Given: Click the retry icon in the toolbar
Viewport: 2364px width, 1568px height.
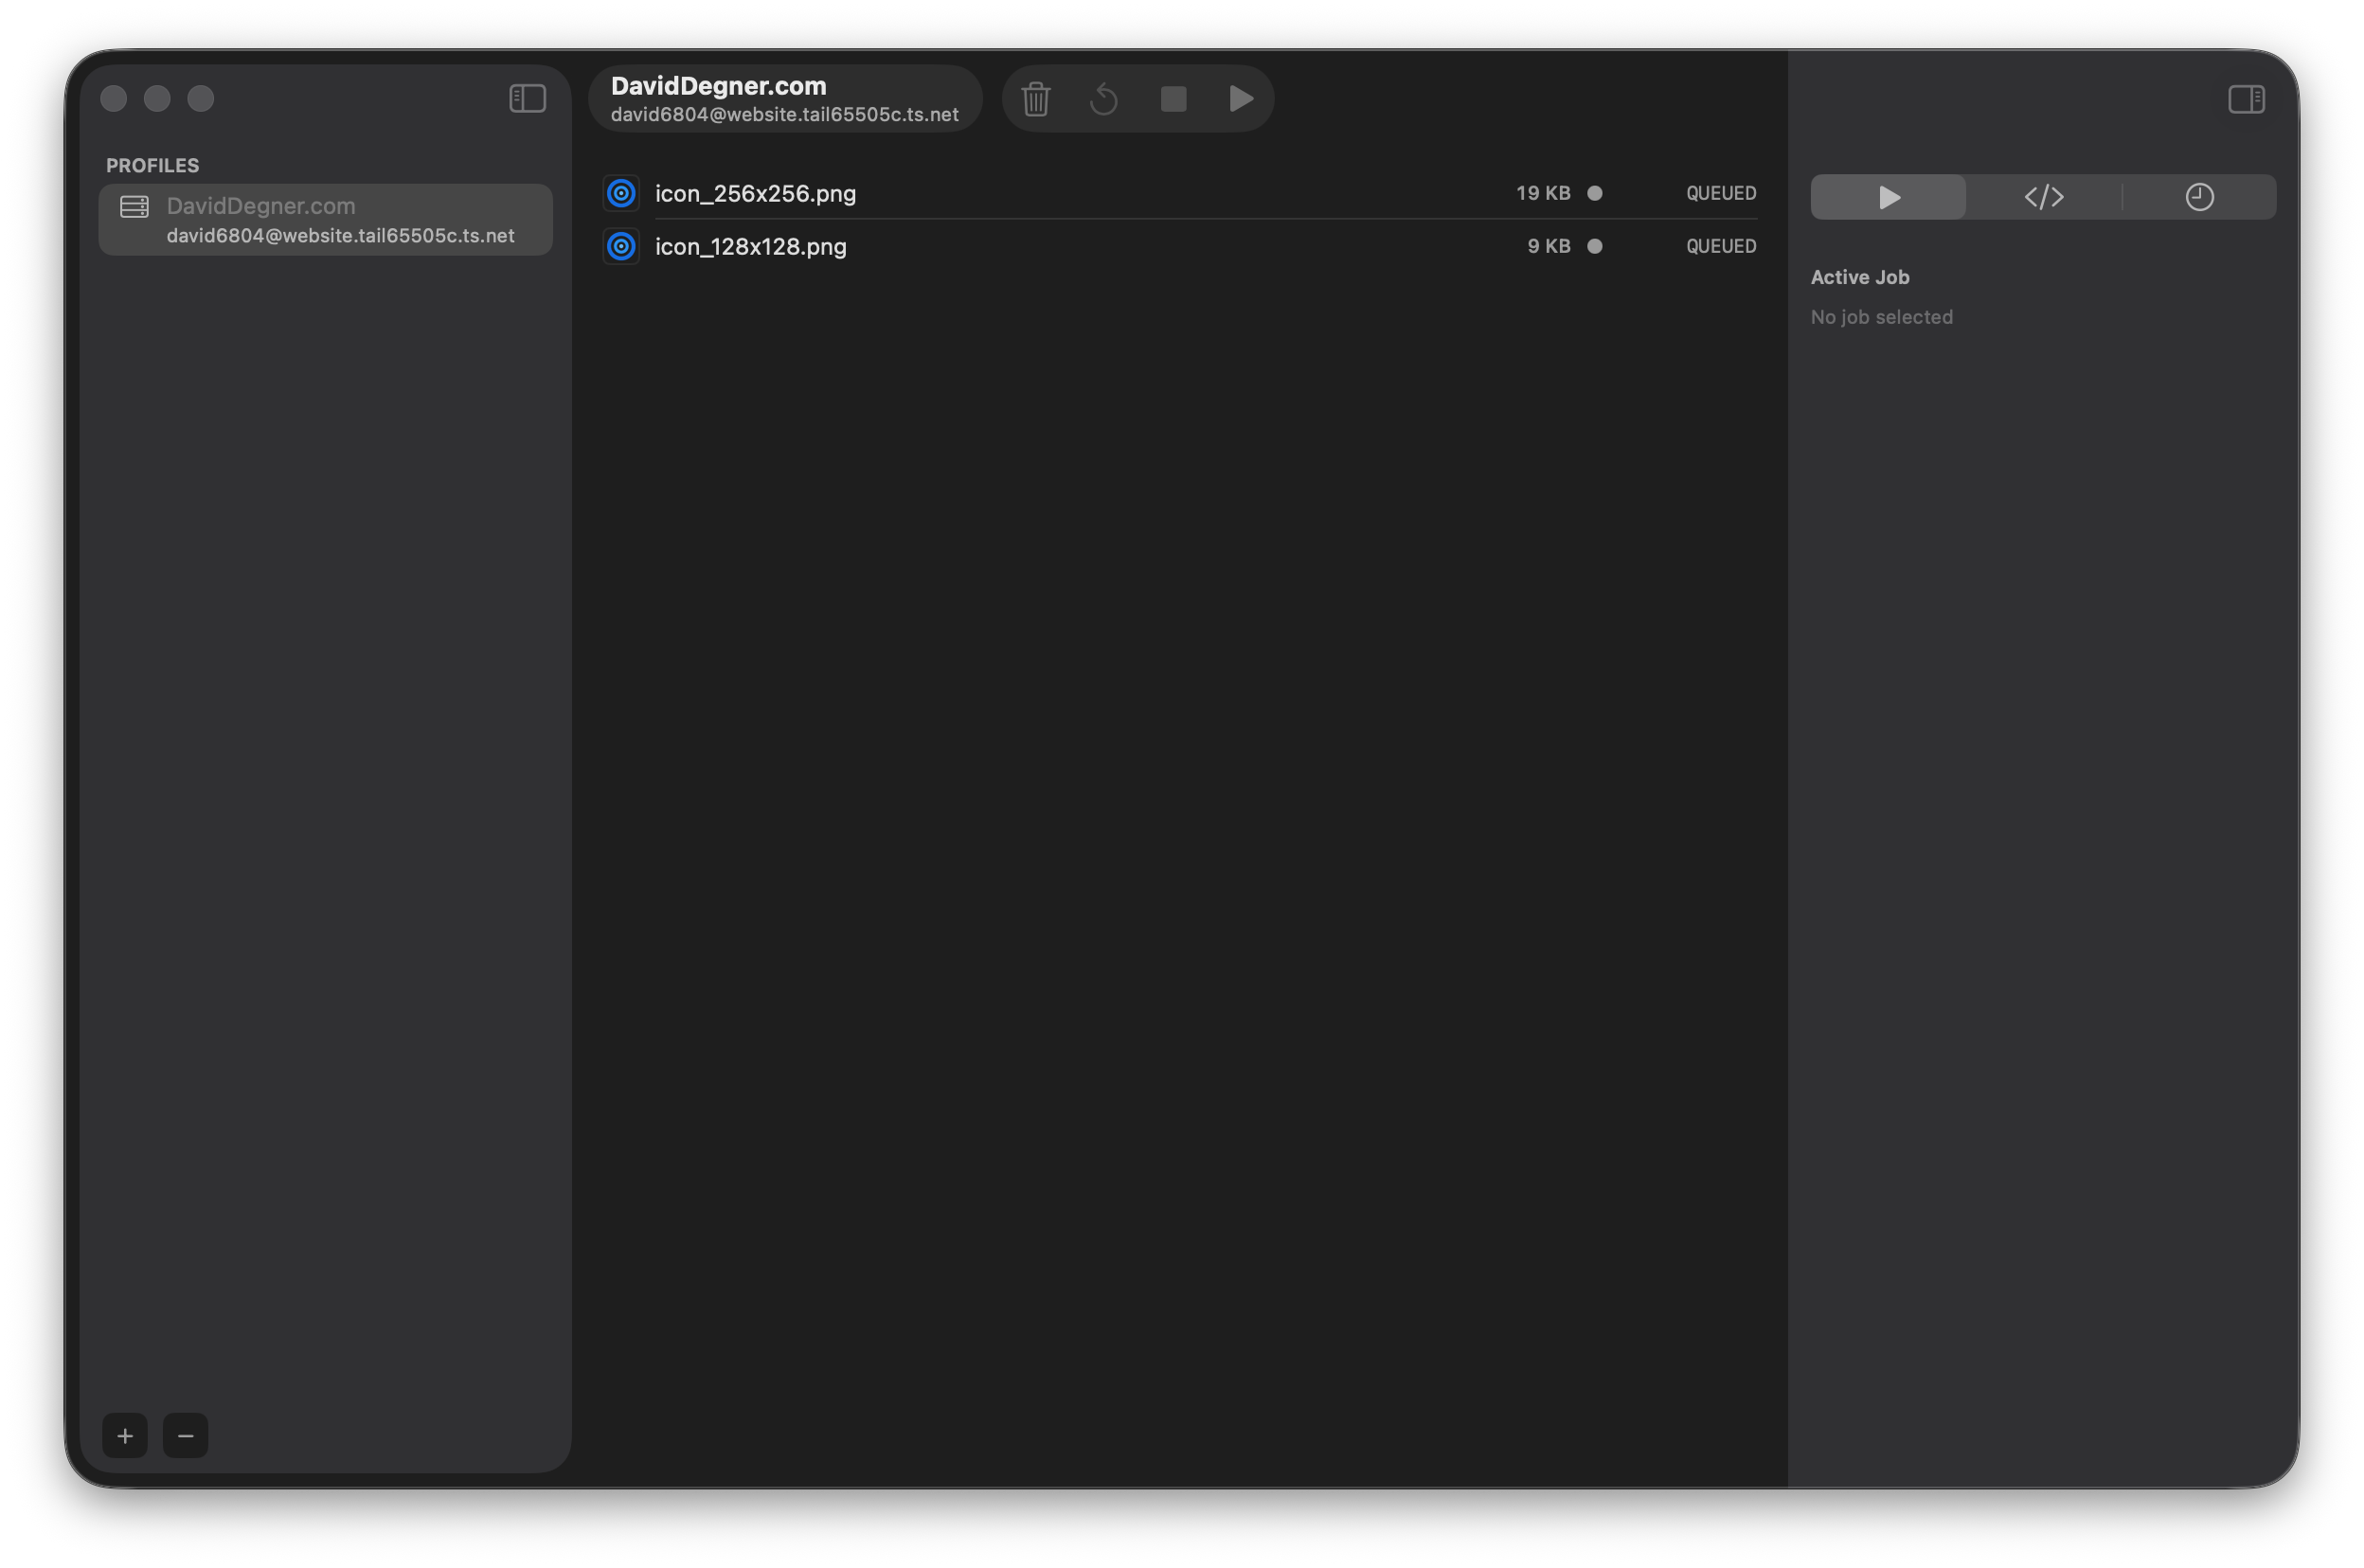Looking at the screenshot, I should click(1104, 98).
